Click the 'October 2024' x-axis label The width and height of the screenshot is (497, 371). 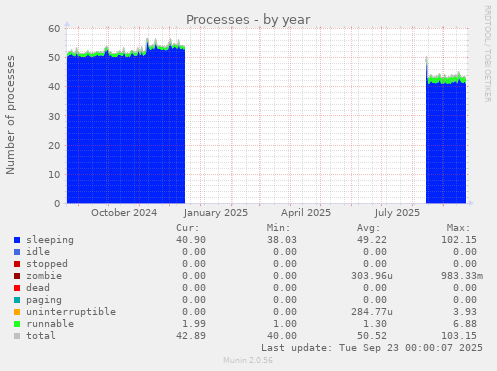[124, 213]
